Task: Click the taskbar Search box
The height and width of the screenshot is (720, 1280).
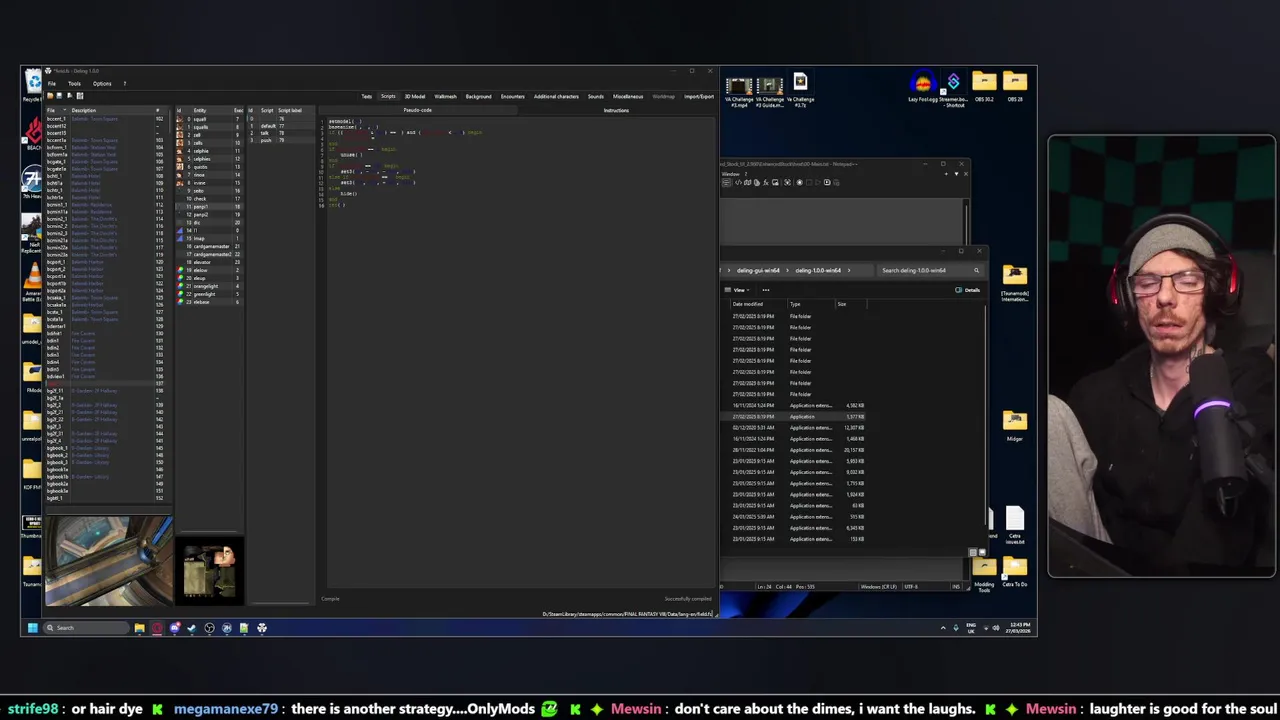Action: pos(86,628)
